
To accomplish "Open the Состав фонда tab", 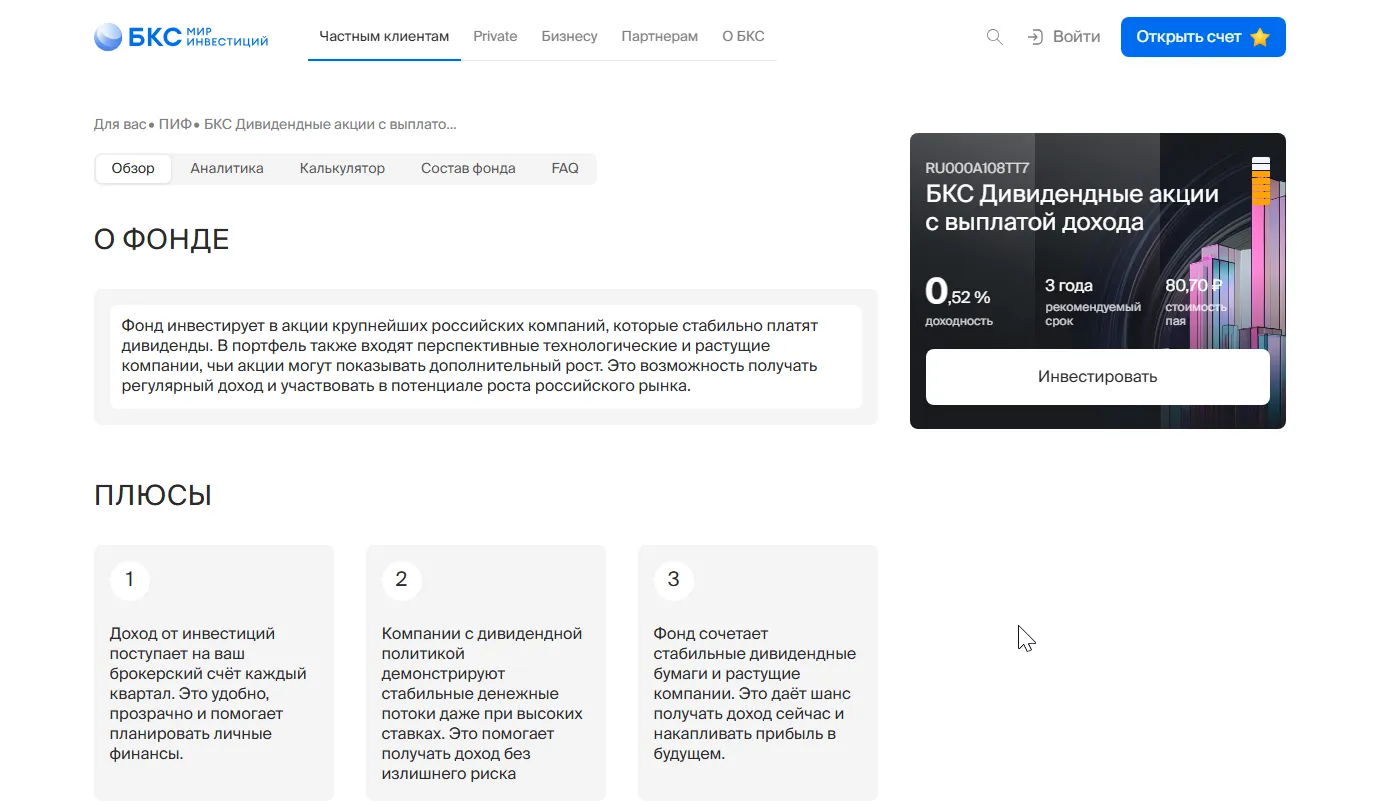I will pos(468,168).
